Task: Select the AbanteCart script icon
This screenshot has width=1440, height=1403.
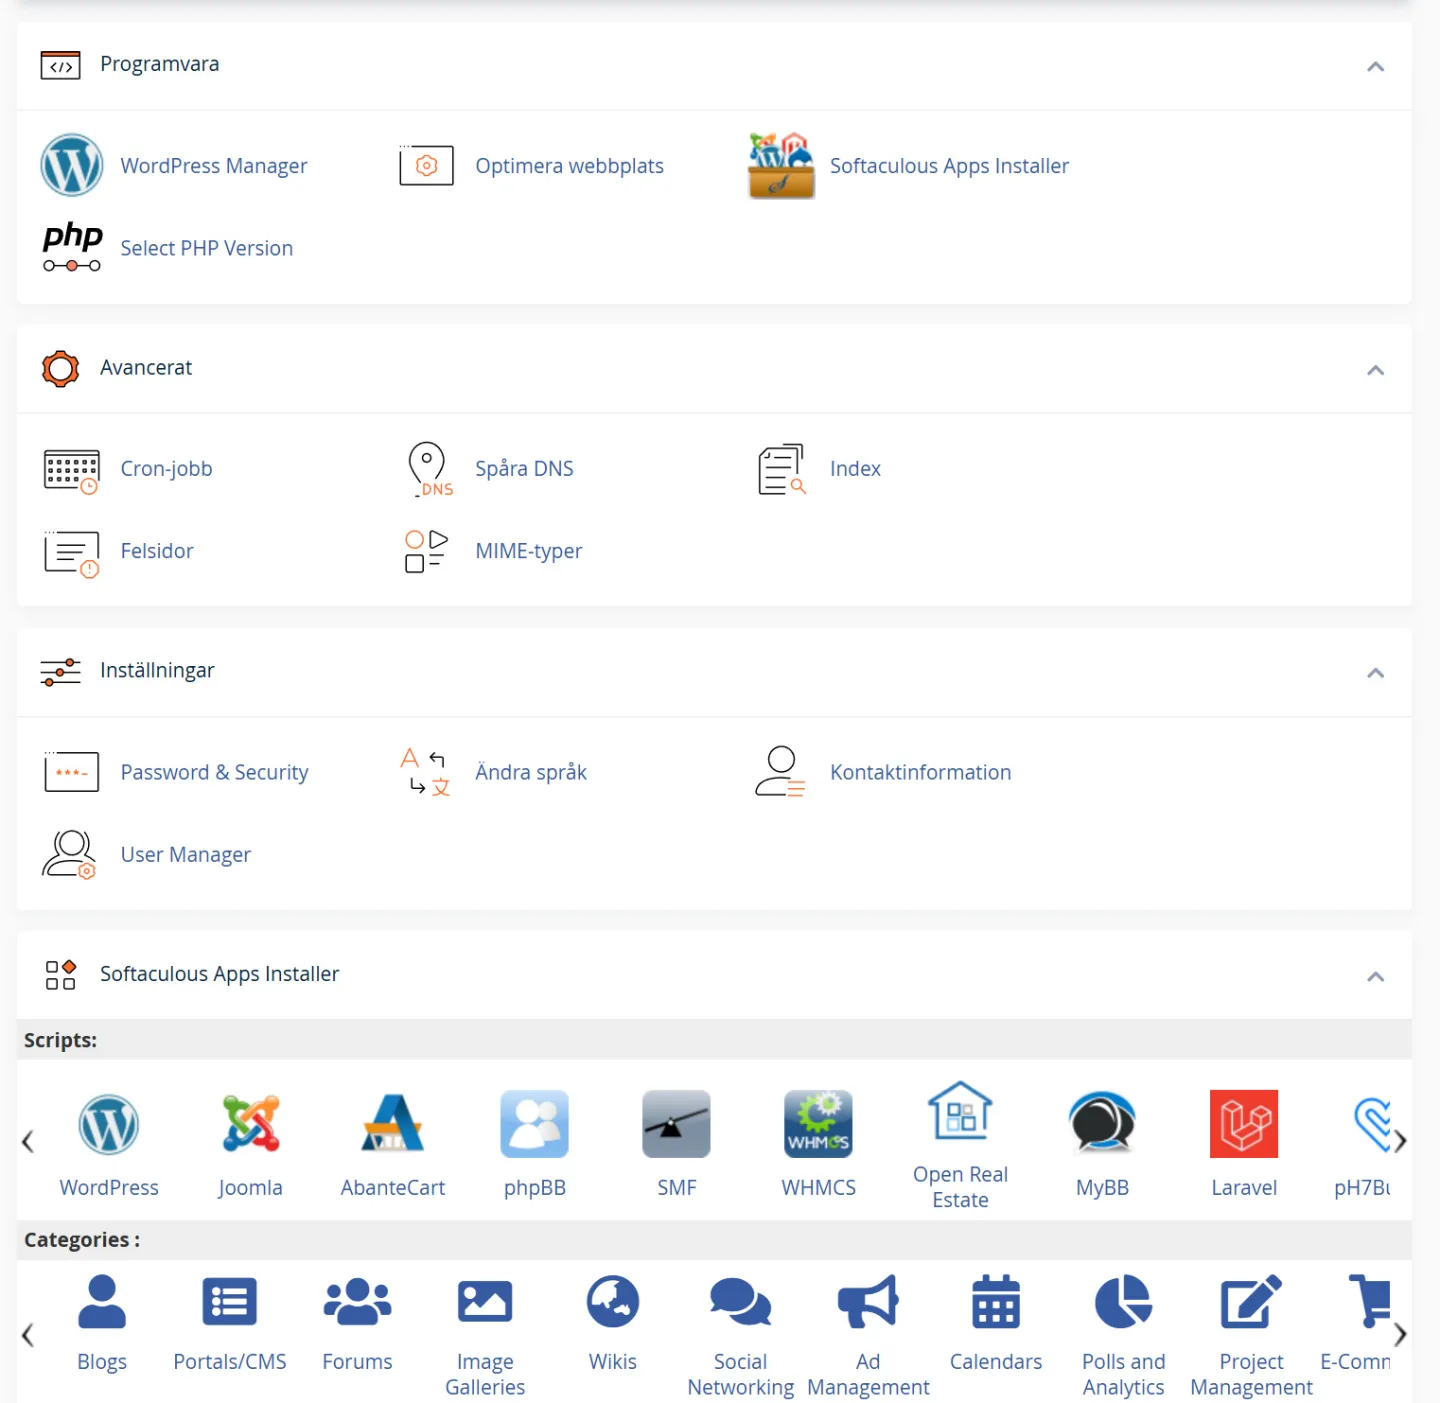Action: pos(393,1123)
